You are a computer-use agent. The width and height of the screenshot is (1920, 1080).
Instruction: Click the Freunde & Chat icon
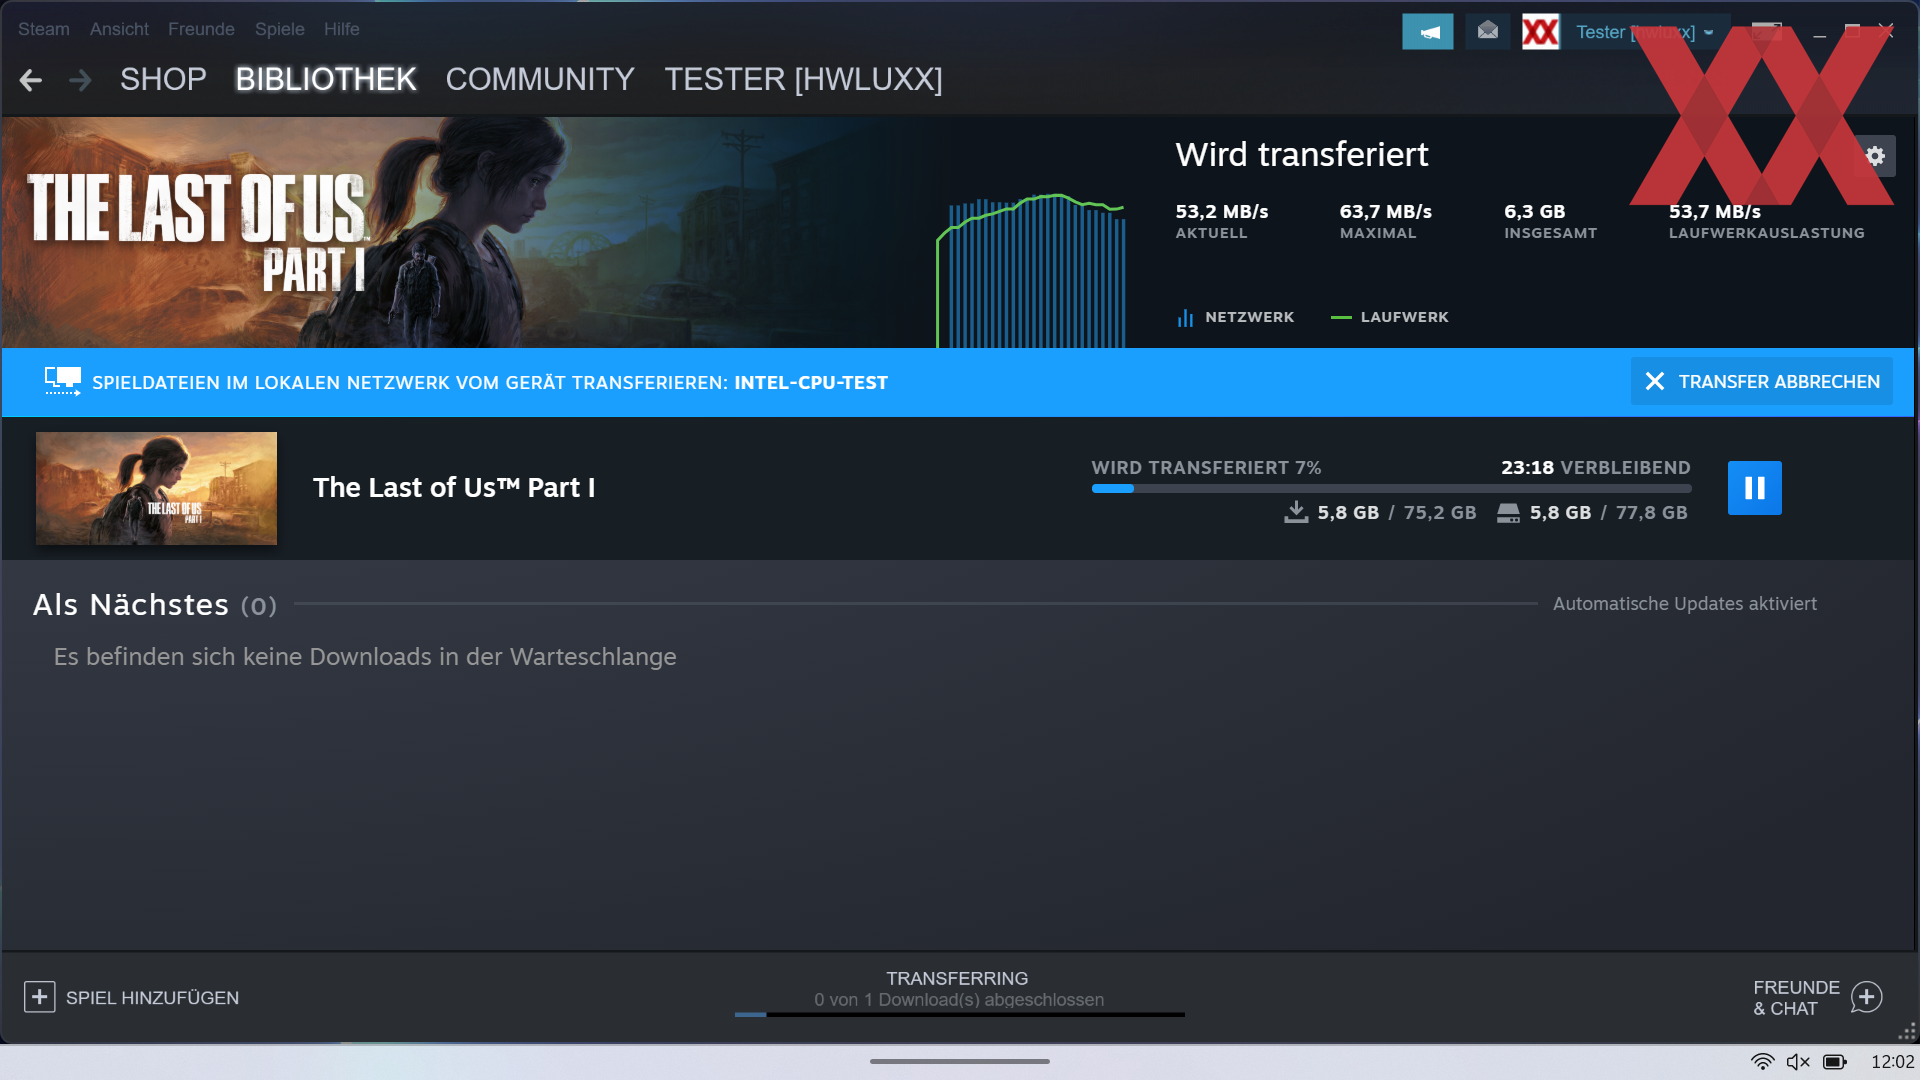pos(1871,997)
